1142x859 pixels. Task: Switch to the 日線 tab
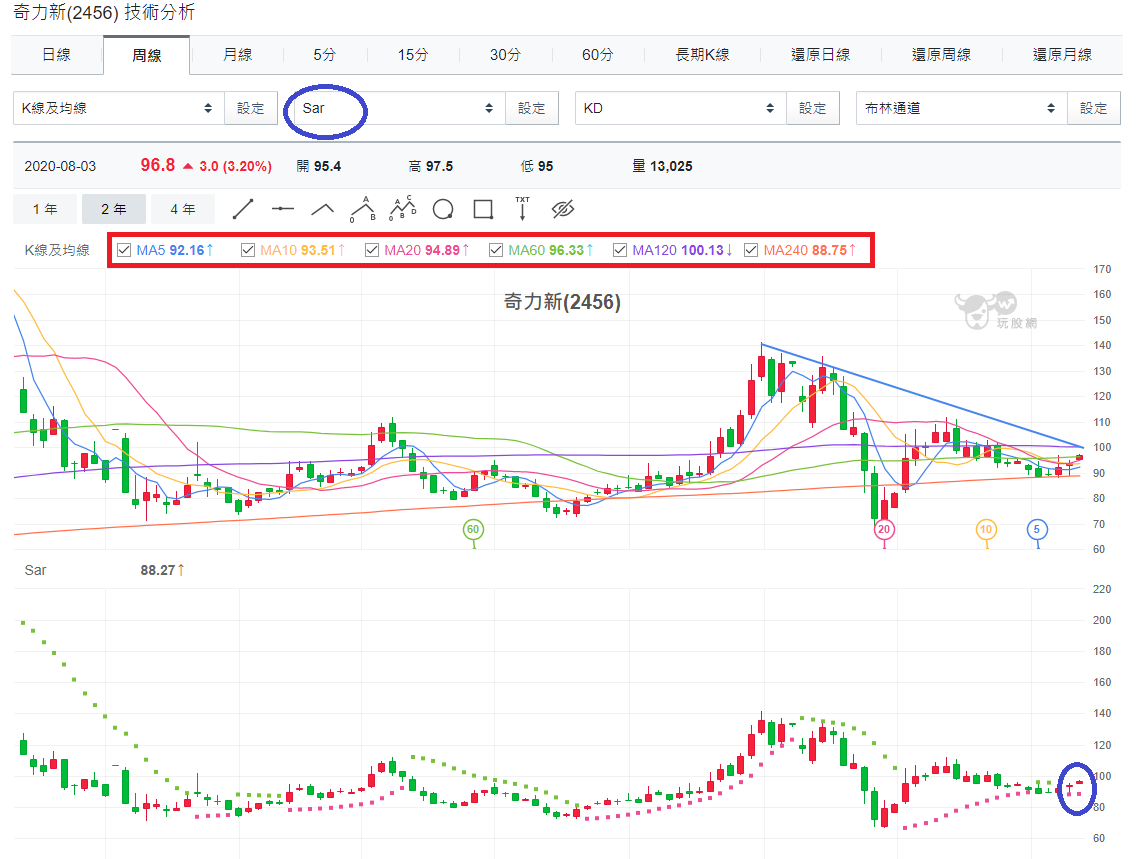57,55
